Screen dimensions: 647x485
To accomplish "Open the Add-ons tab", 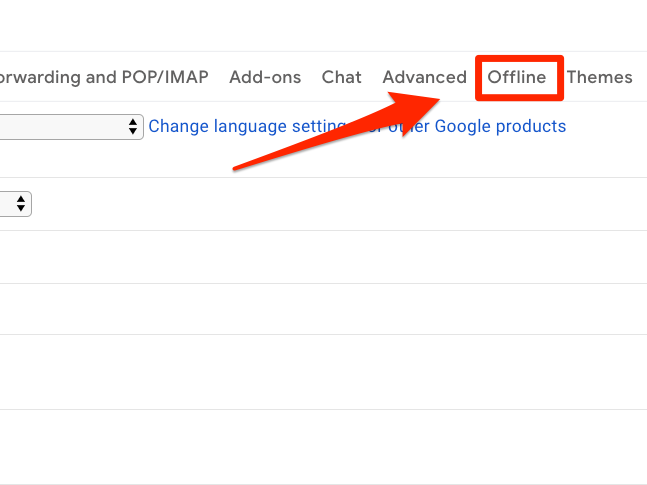I will (265, 77).
